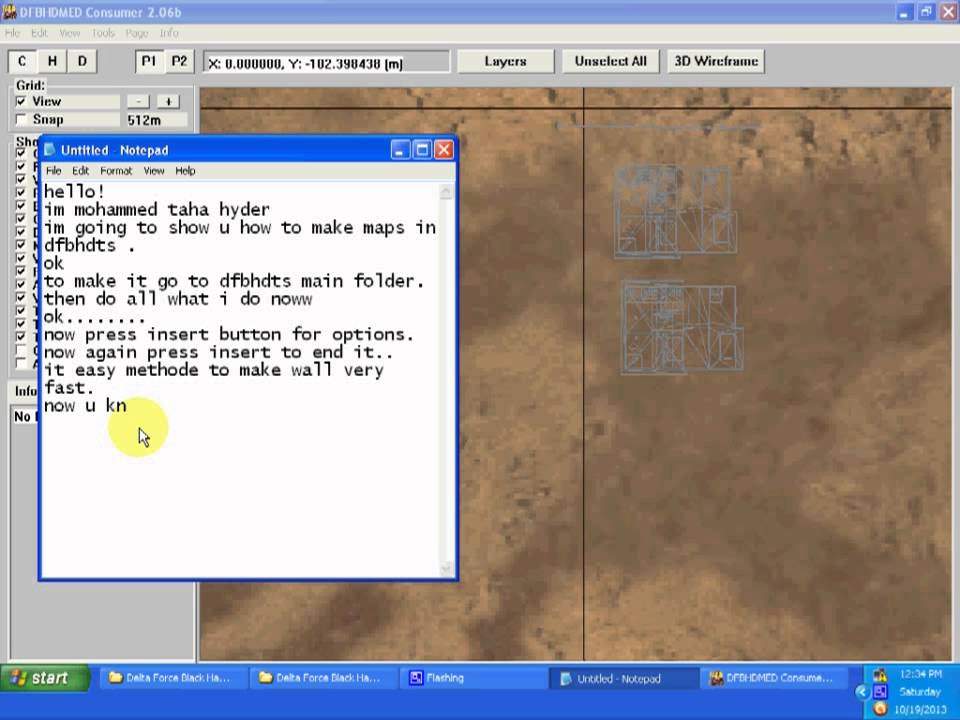
Task: Switch to DFBHDMED Consume... taskbar button
Action: [x=774, y=678]
